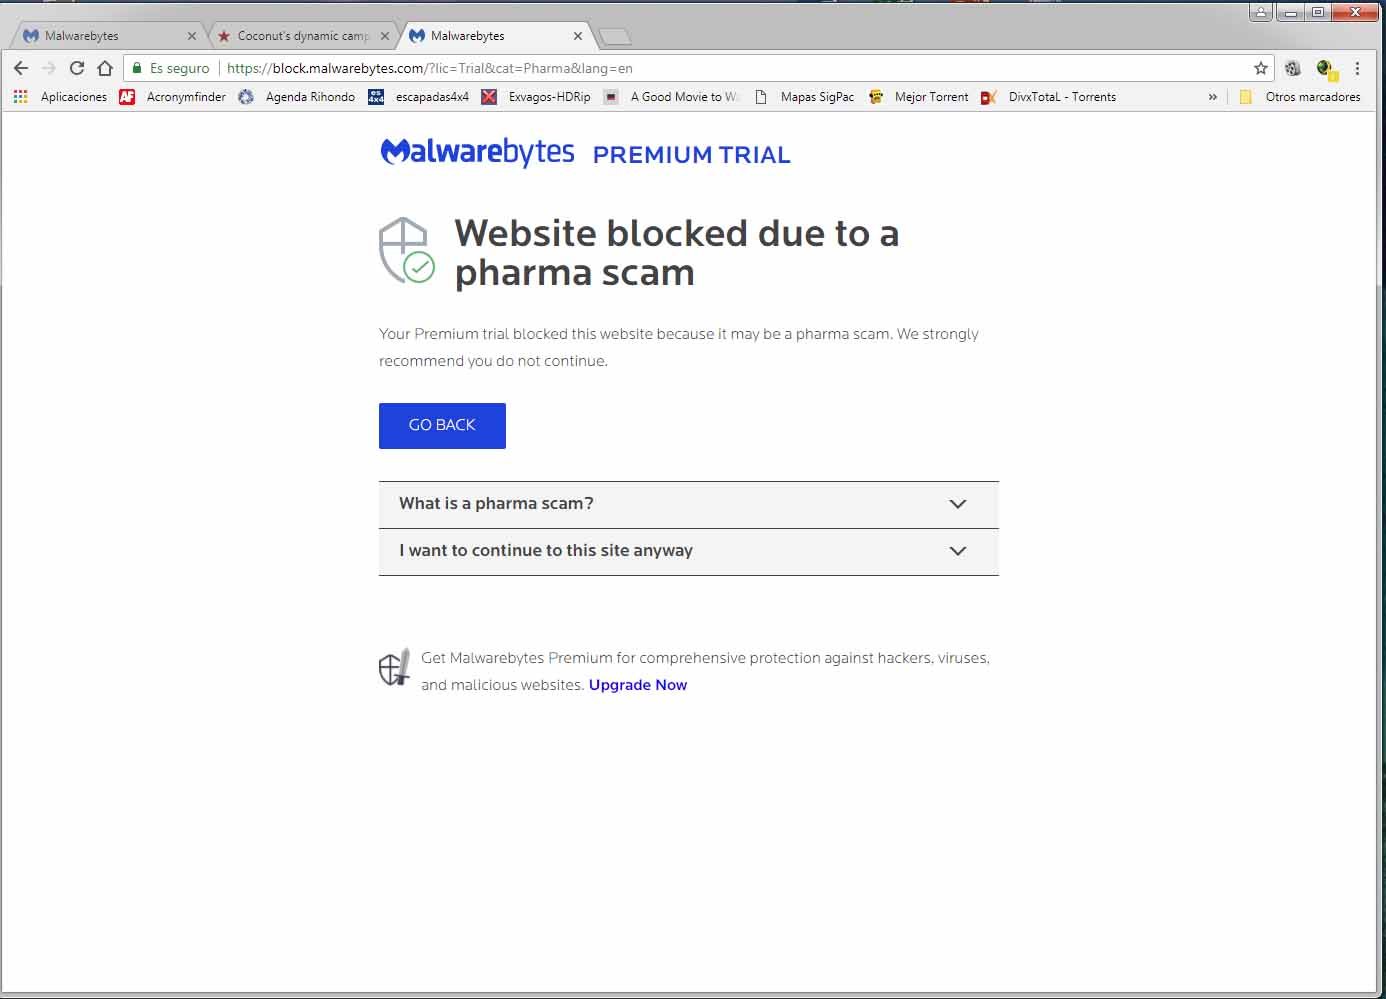Click the PREMIUM TRIAL heading text
This screenshot has width=1386, height=999.
pos(692,155)
